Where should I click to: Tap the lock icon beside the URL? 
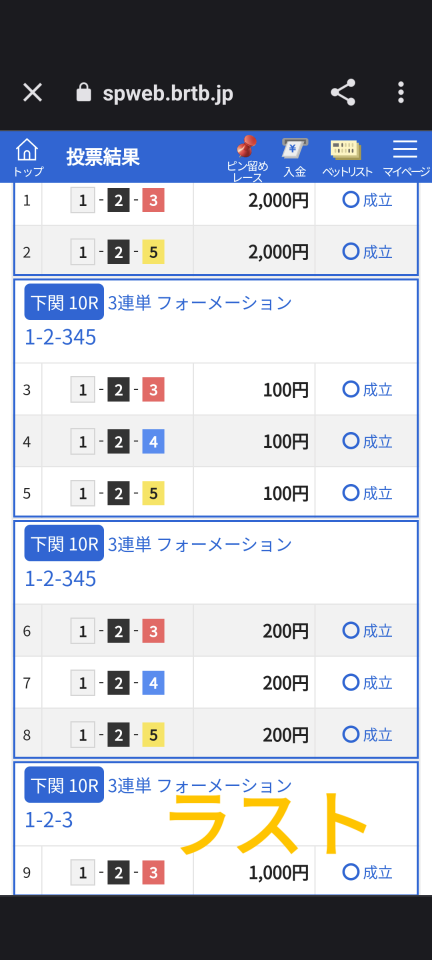coord(83,92)
